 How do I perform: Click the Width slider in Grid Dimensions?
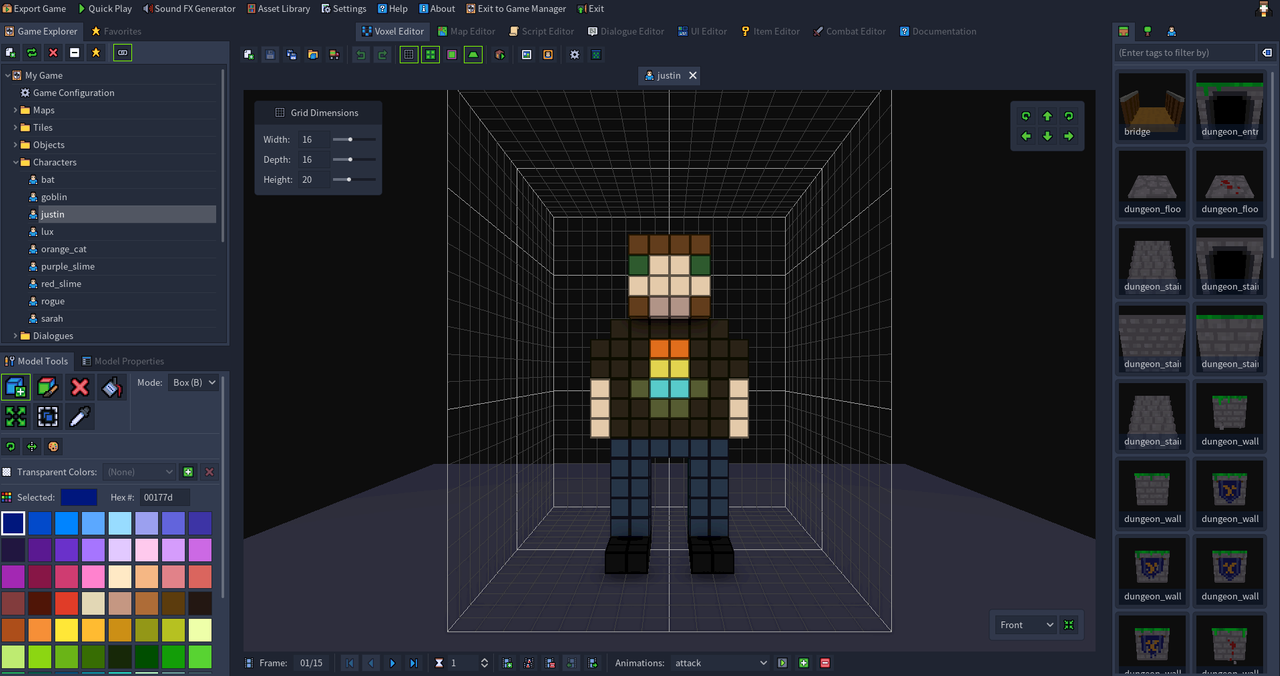pos(354,140)
